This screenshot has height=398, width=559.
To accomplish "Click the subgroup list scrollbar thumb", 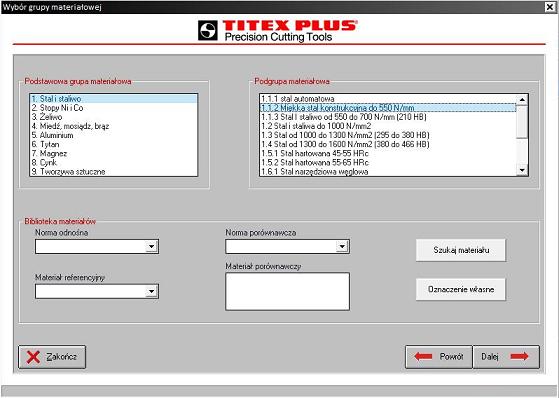I will (x=522, y=122).
